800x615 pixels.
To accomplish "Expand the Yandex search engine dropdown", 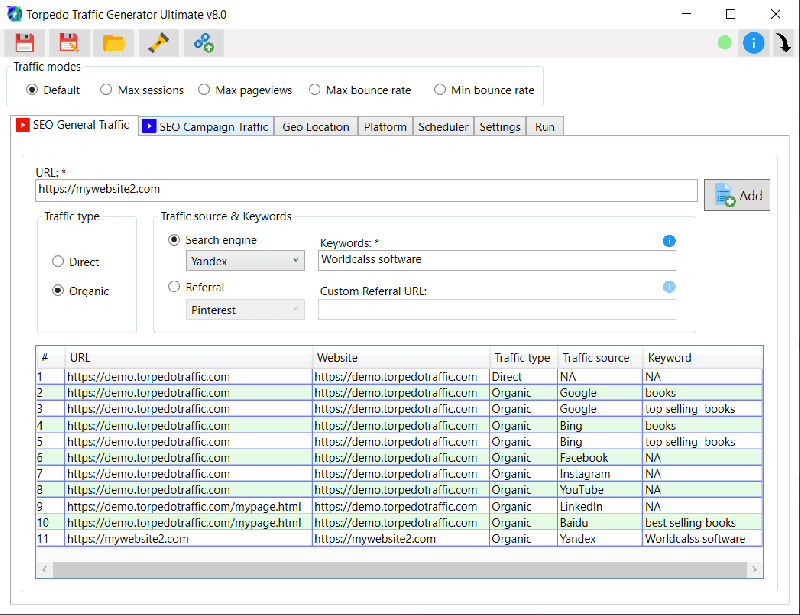I will (245, 261).
